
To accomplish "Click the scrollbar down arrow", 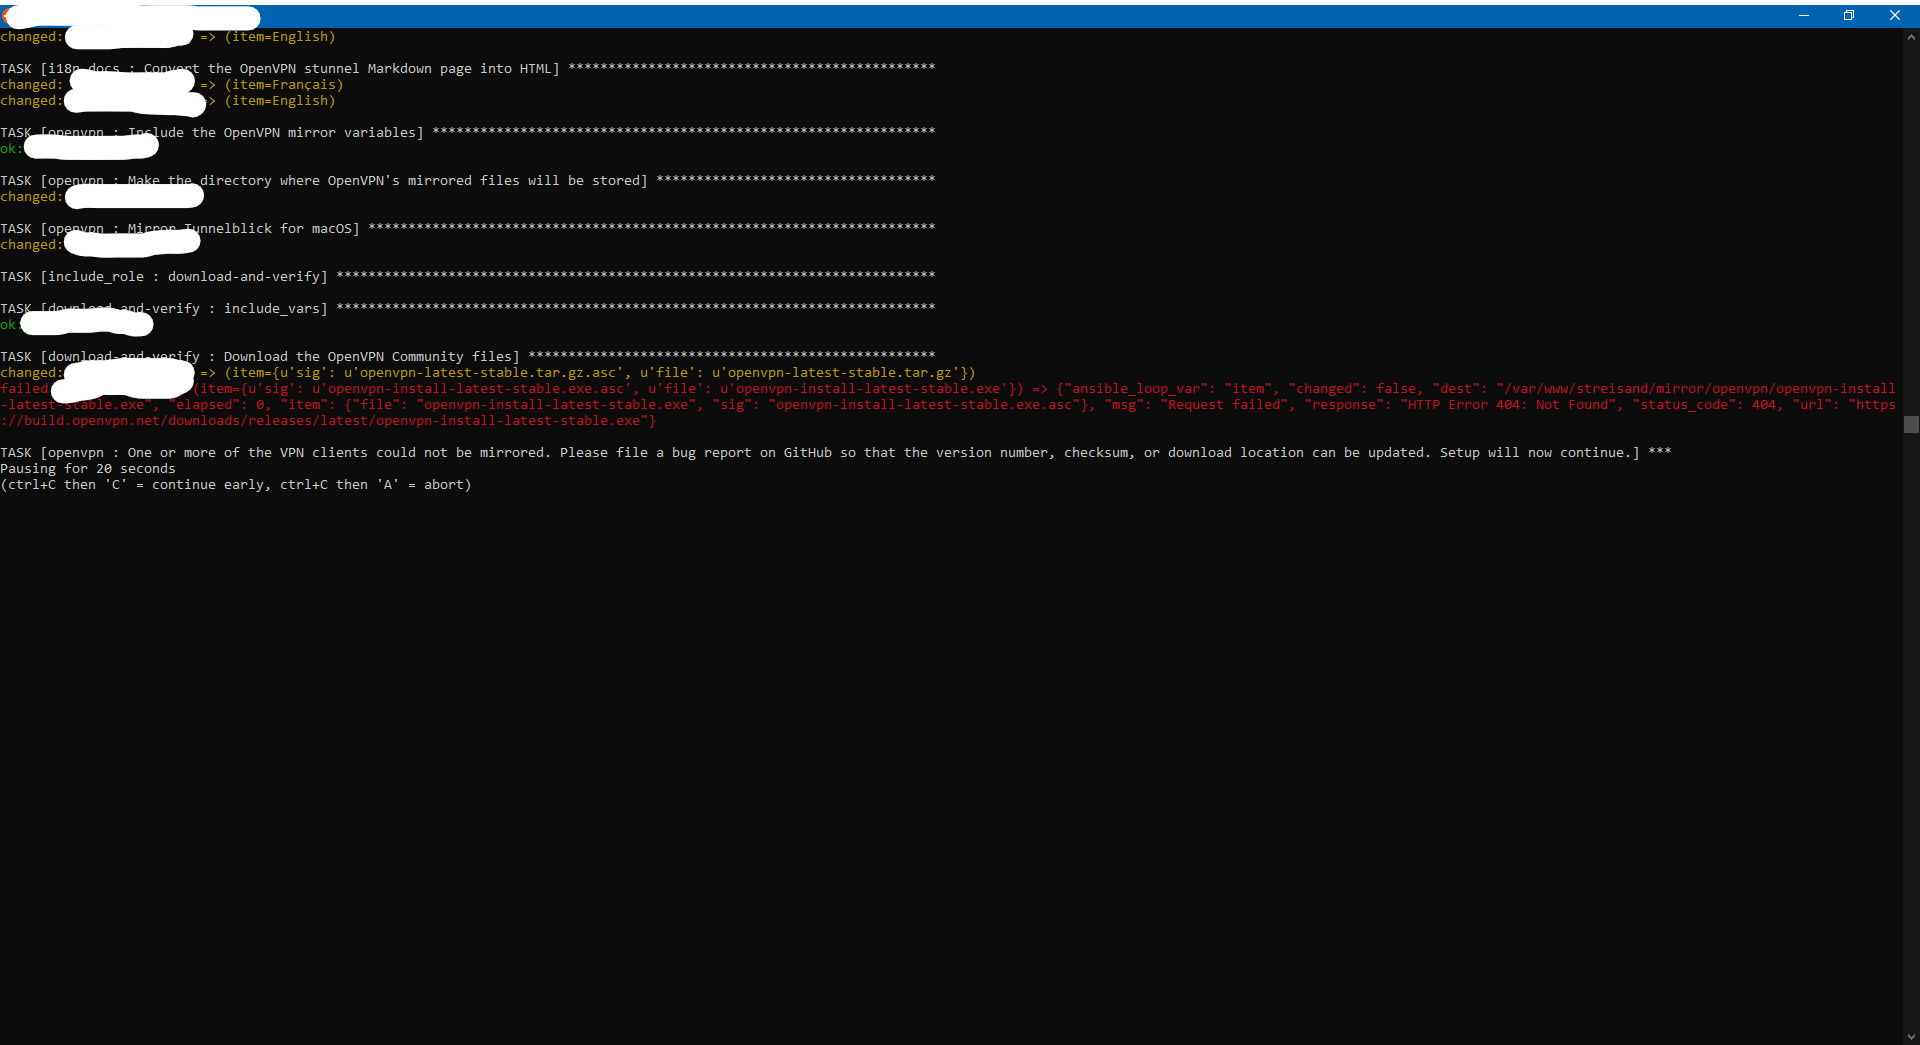I will (x=1911, y=1037).
